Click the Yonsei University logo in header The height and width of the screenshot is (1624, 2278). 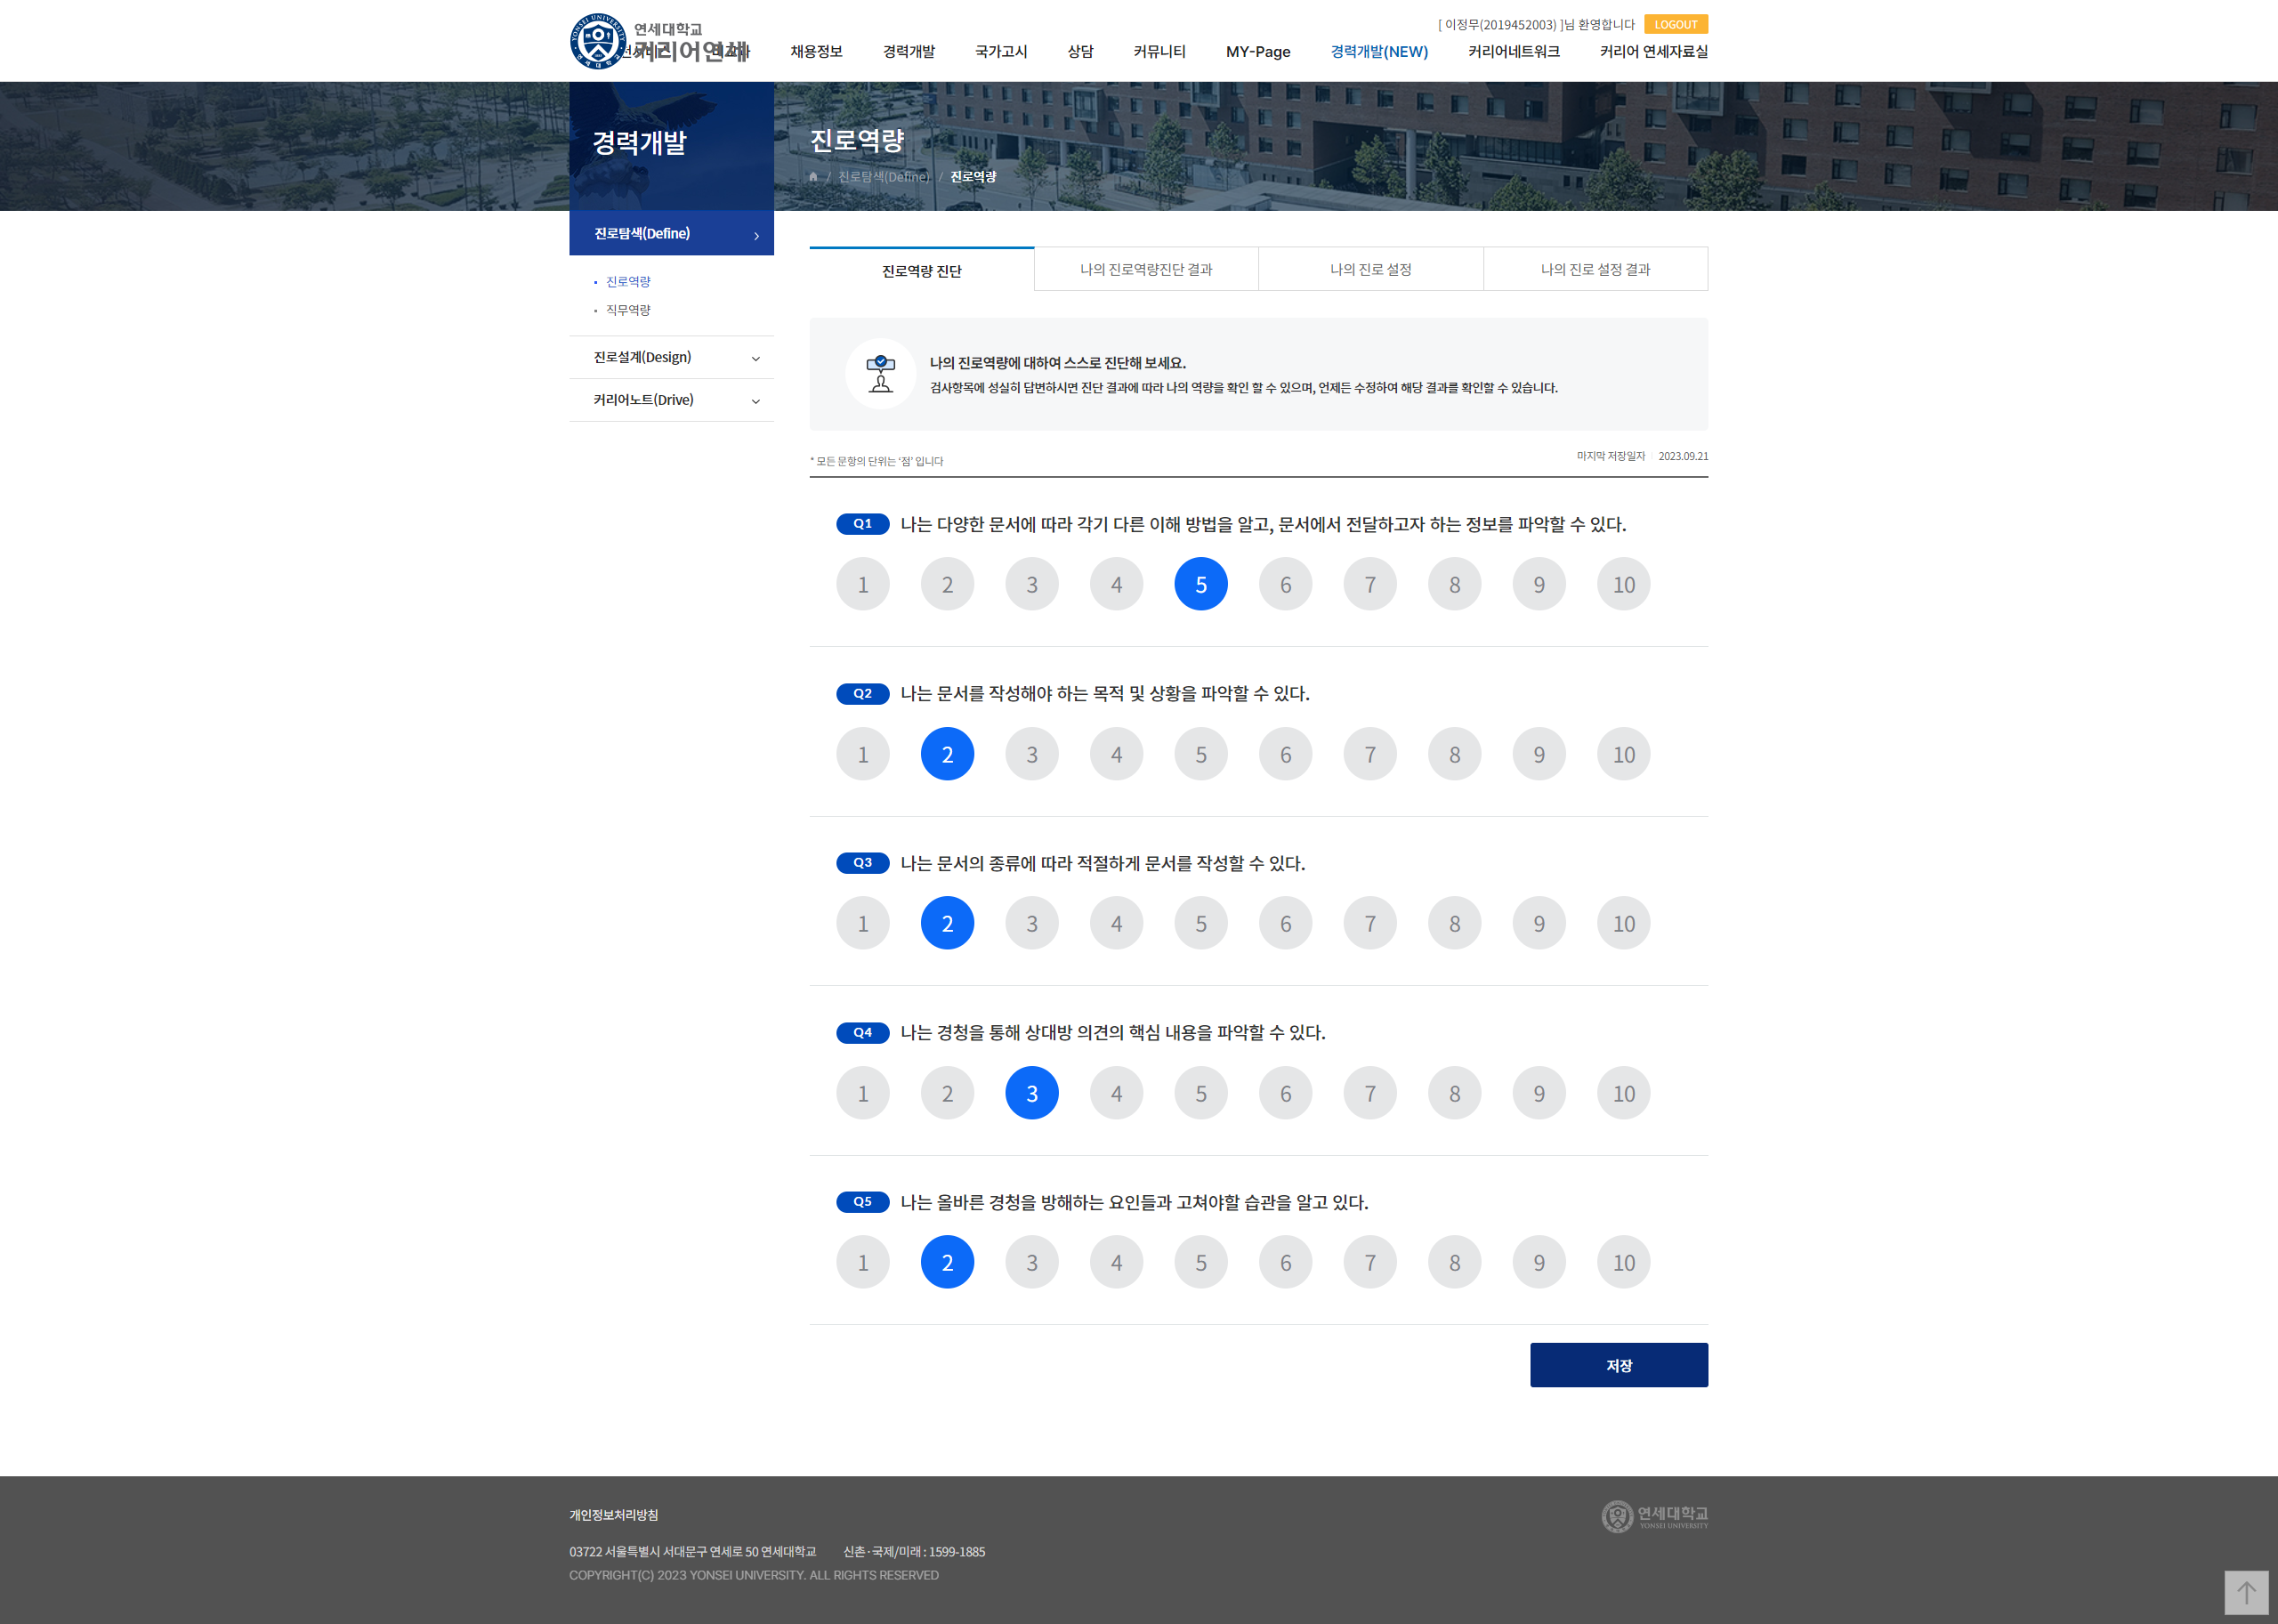pyautogui.click(x=598, y=41)
